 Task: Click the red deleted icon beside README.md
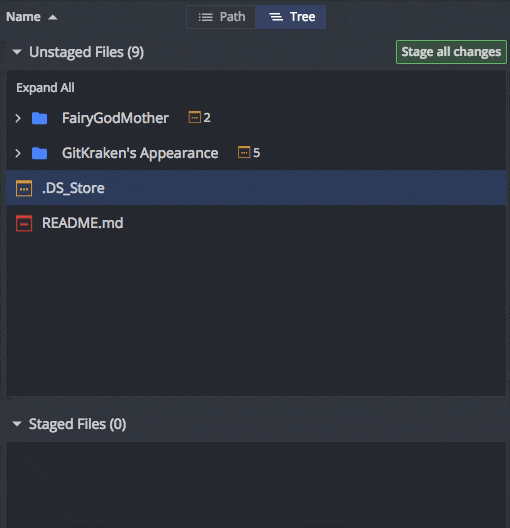tap(24, 223)
